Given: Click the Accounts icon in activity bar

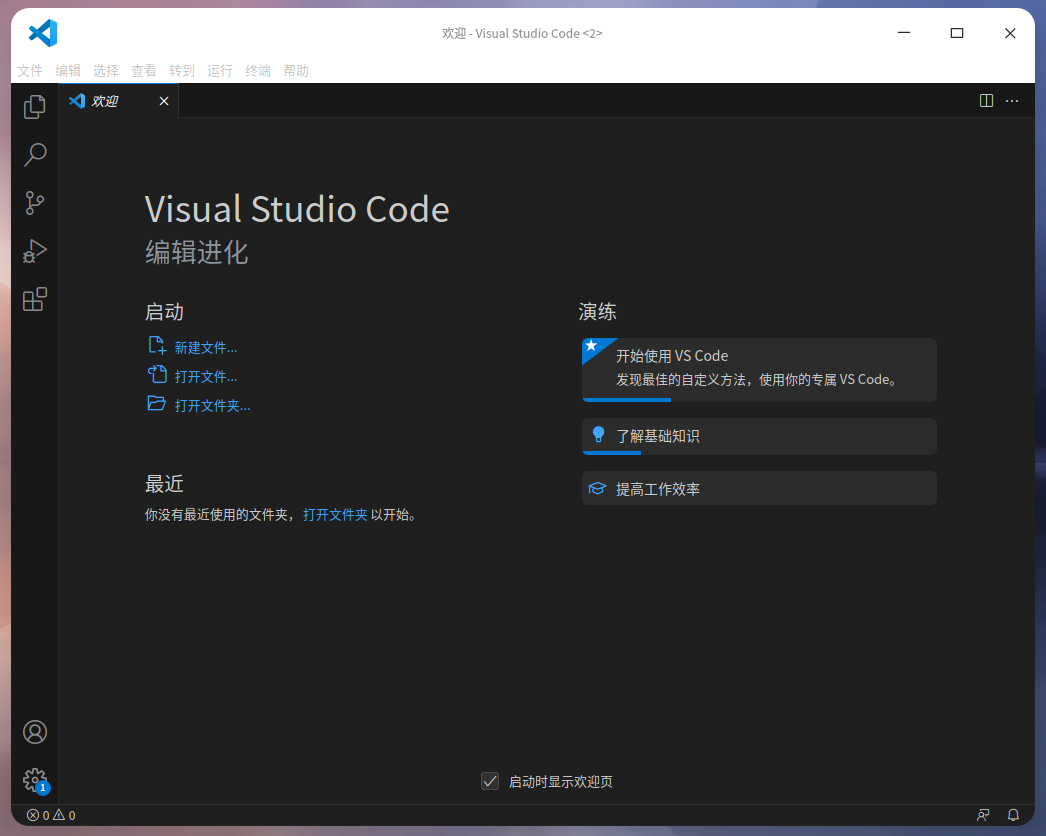Looking at the screenshot, I should tap(35, 732).
